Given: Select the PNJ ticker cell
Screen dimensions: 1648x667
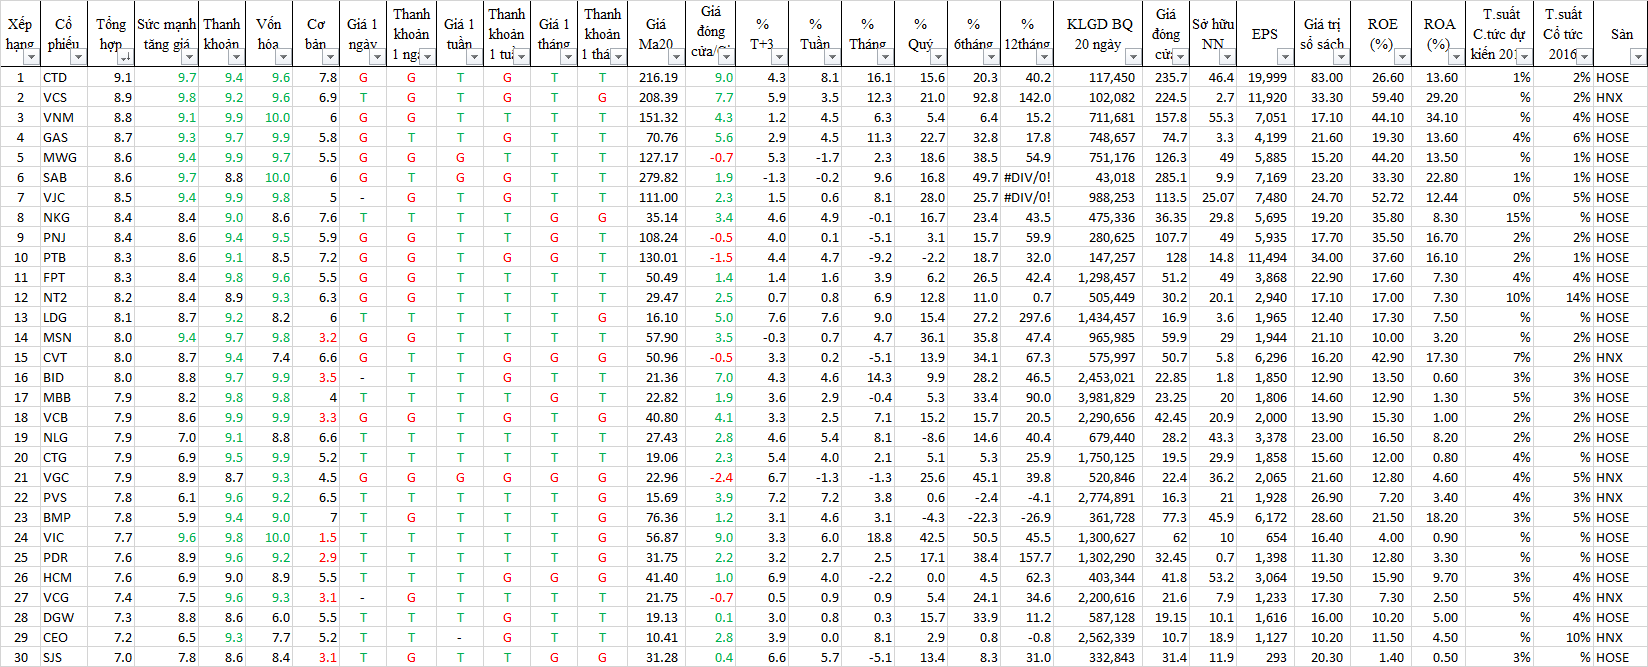Looking at the screenshot, I should click(65, 237).
